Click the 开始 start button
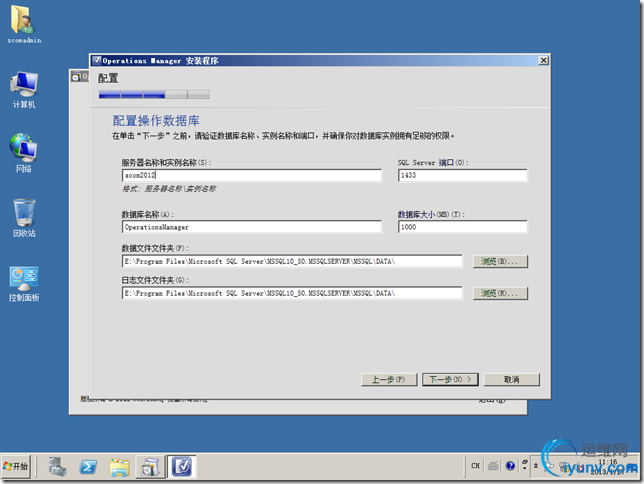This screenshot has height=484, width=644. pyautogui.click(x=16, y=466)
